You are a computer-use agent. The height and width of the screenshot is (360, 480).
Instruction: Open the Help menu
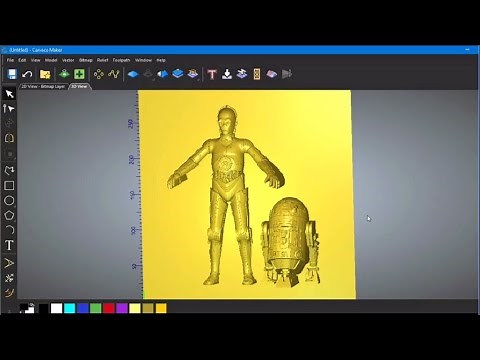click(x=161, y=60)
